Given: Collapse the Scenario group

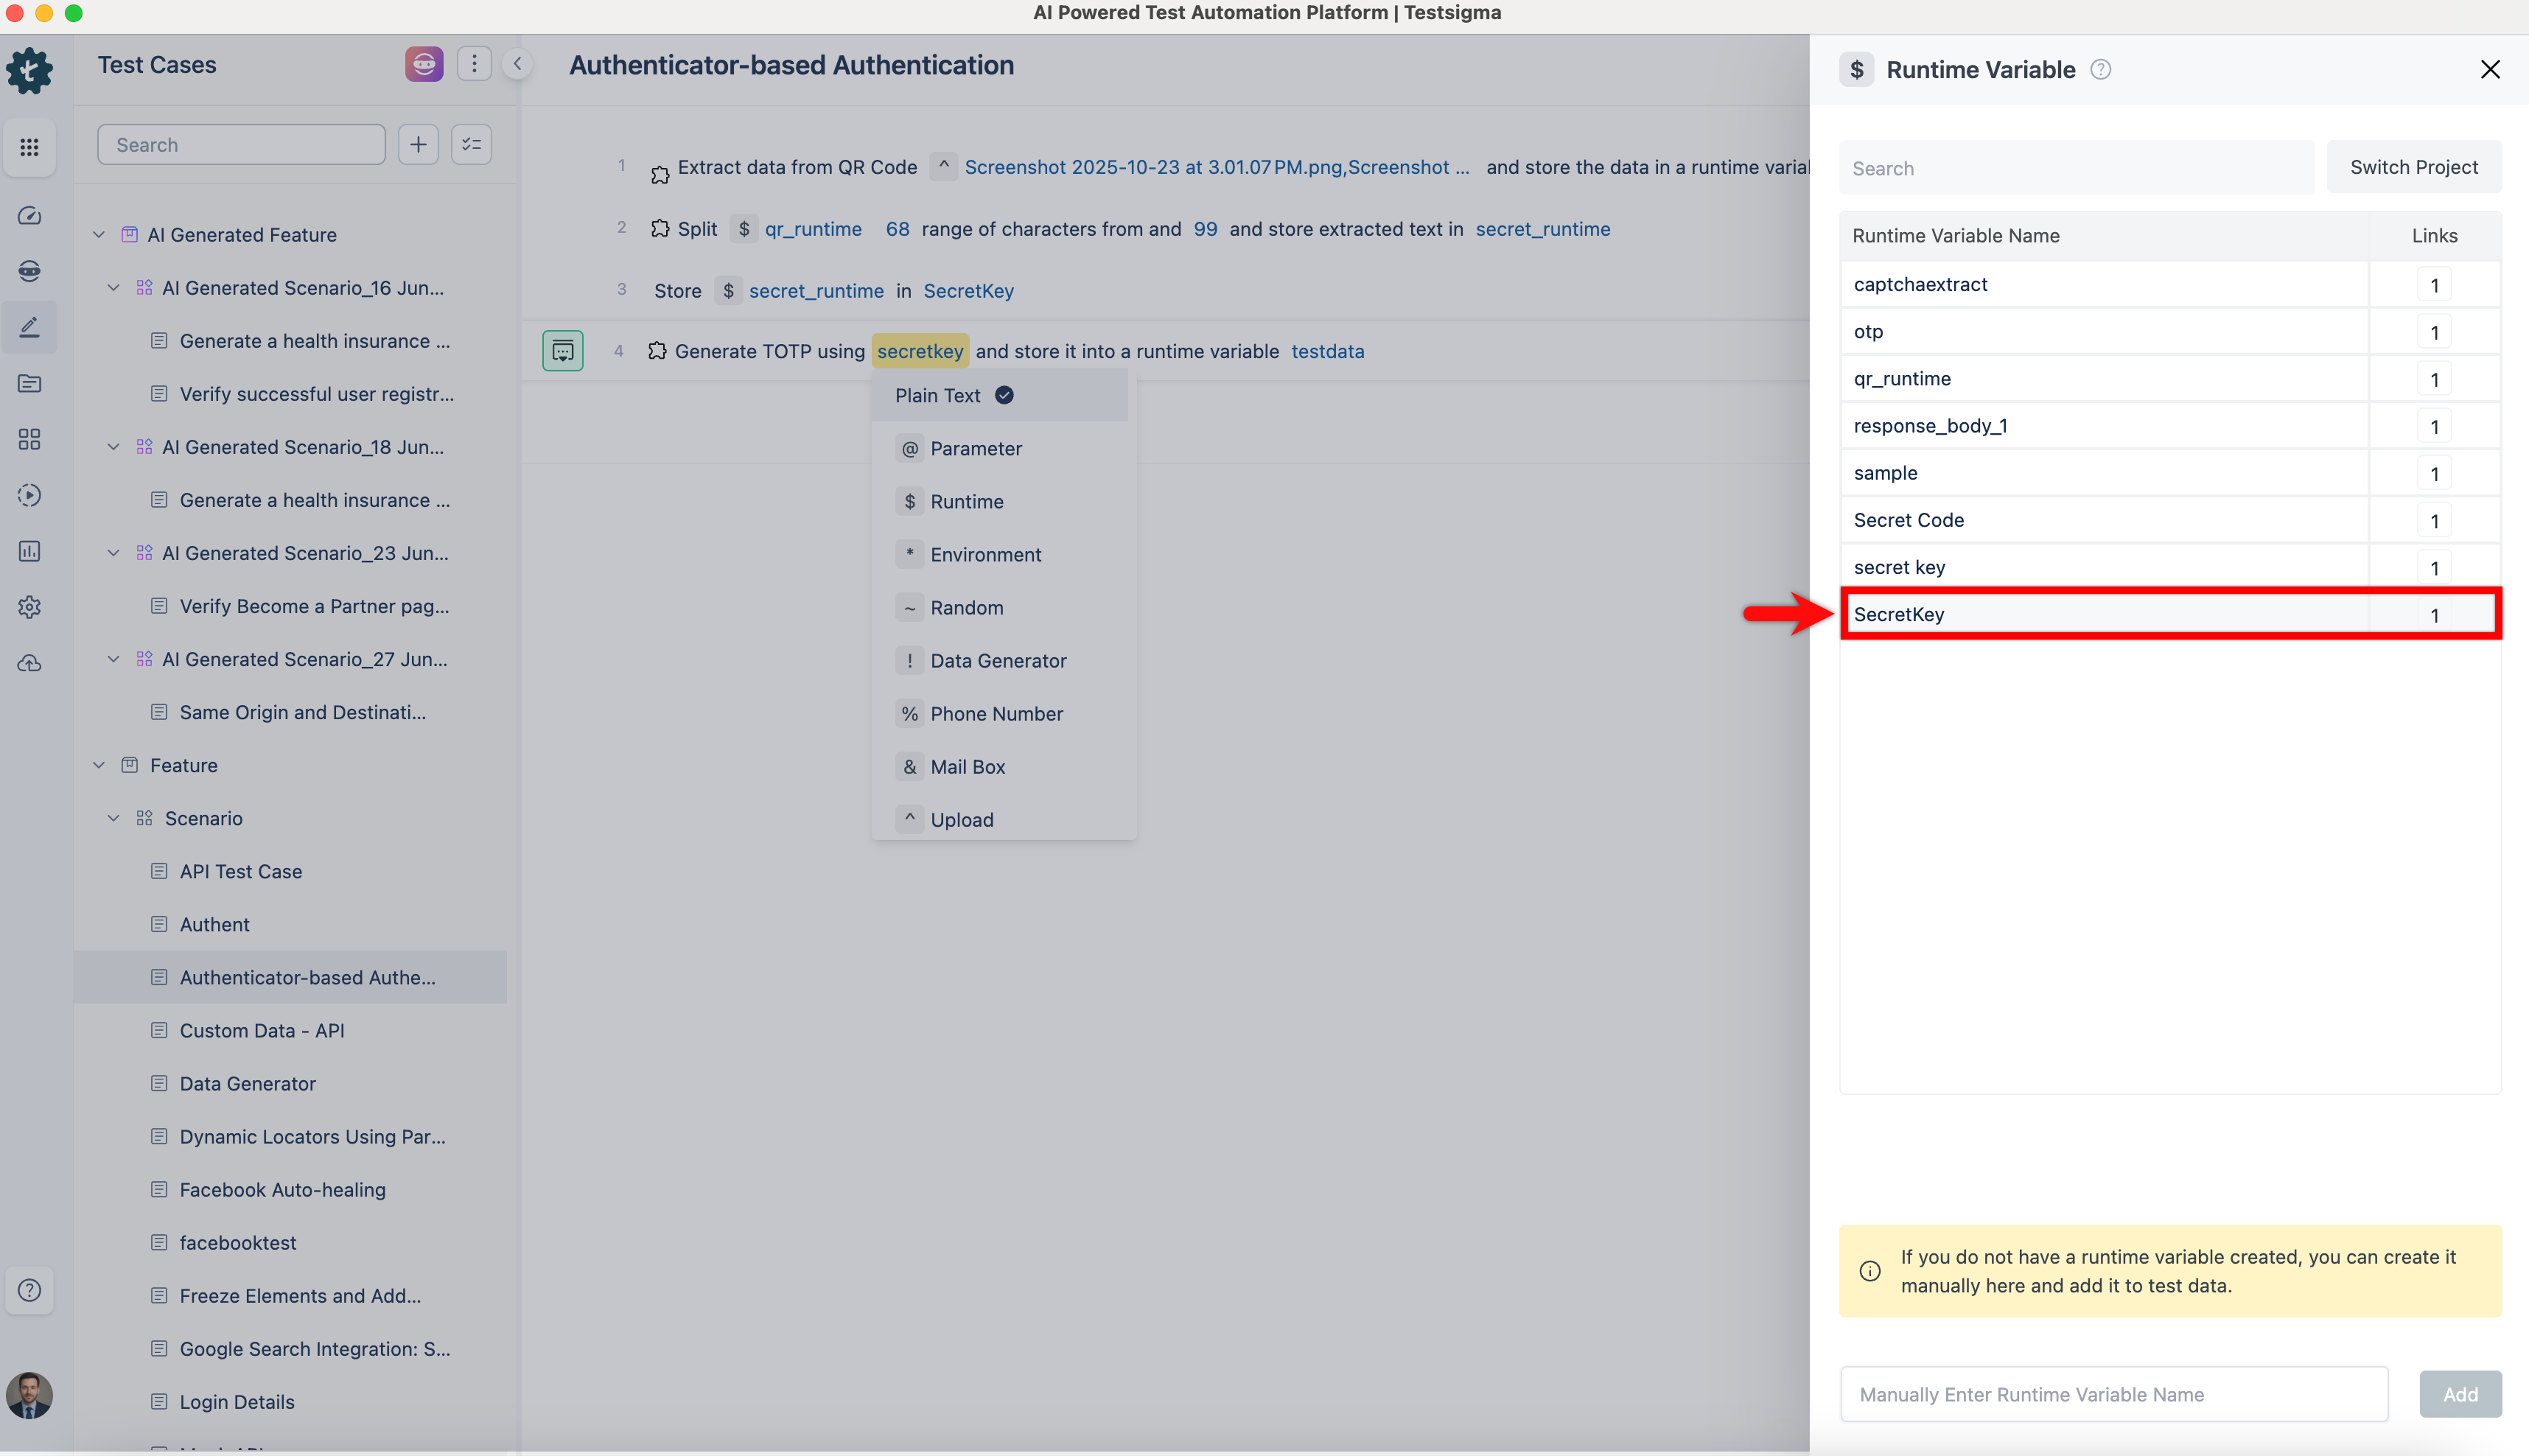Looking at the screenshot, I should [113, 817].
